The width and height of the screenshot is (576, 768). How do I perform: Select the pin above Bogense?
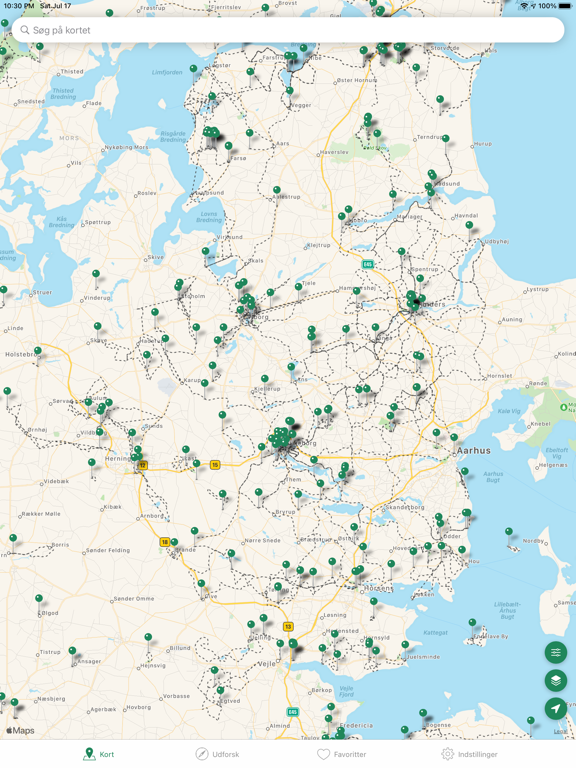[x=423, y=713]
